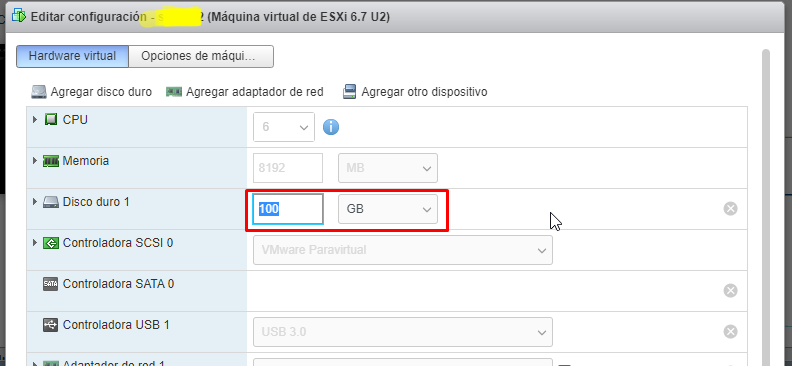Remove Disco duro 1 with X icon
Screen dimensions: 792x366
pos(730,208)
